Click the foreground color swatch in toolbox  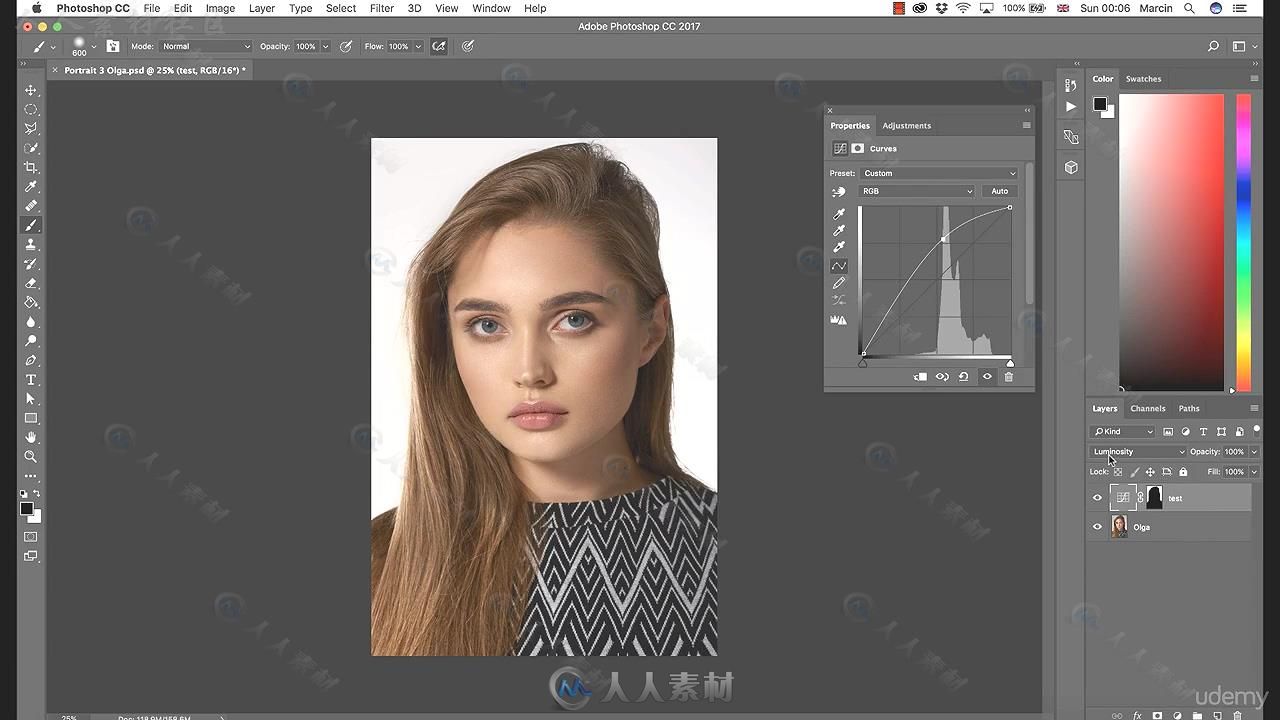pyautogui.click(x=27, y=509)
